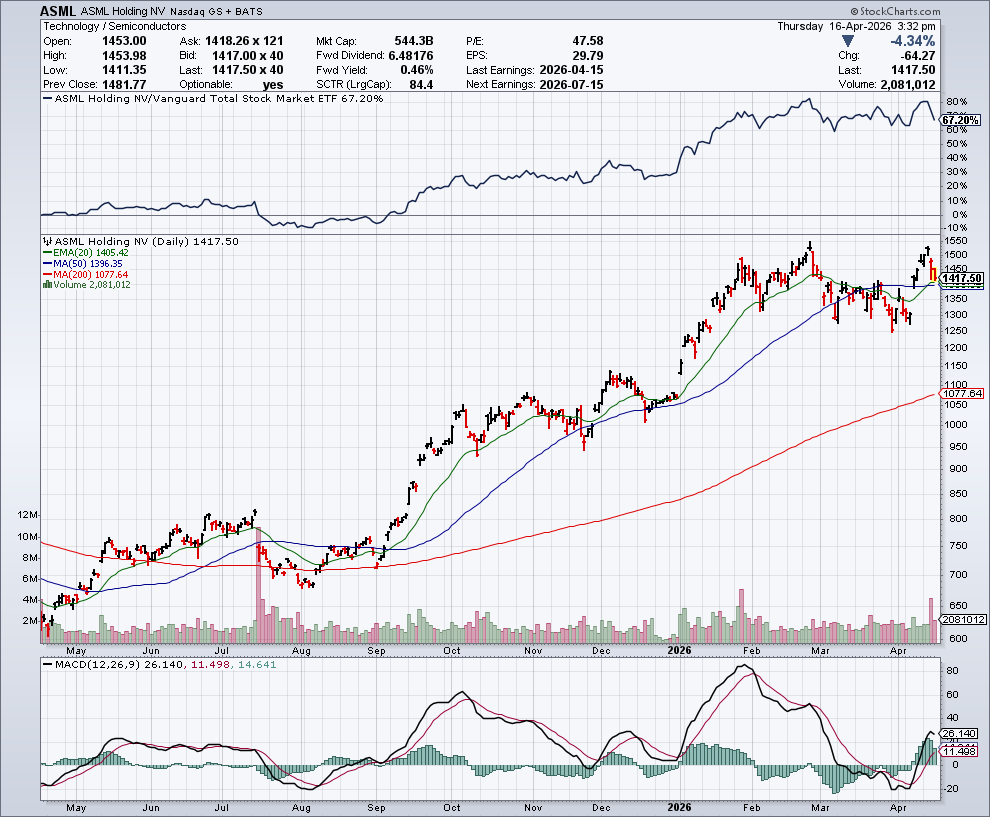Select the Next Earnings date 2026-07-15
Viewport: 990px width, 817px height.
click(x=569, y=84)
